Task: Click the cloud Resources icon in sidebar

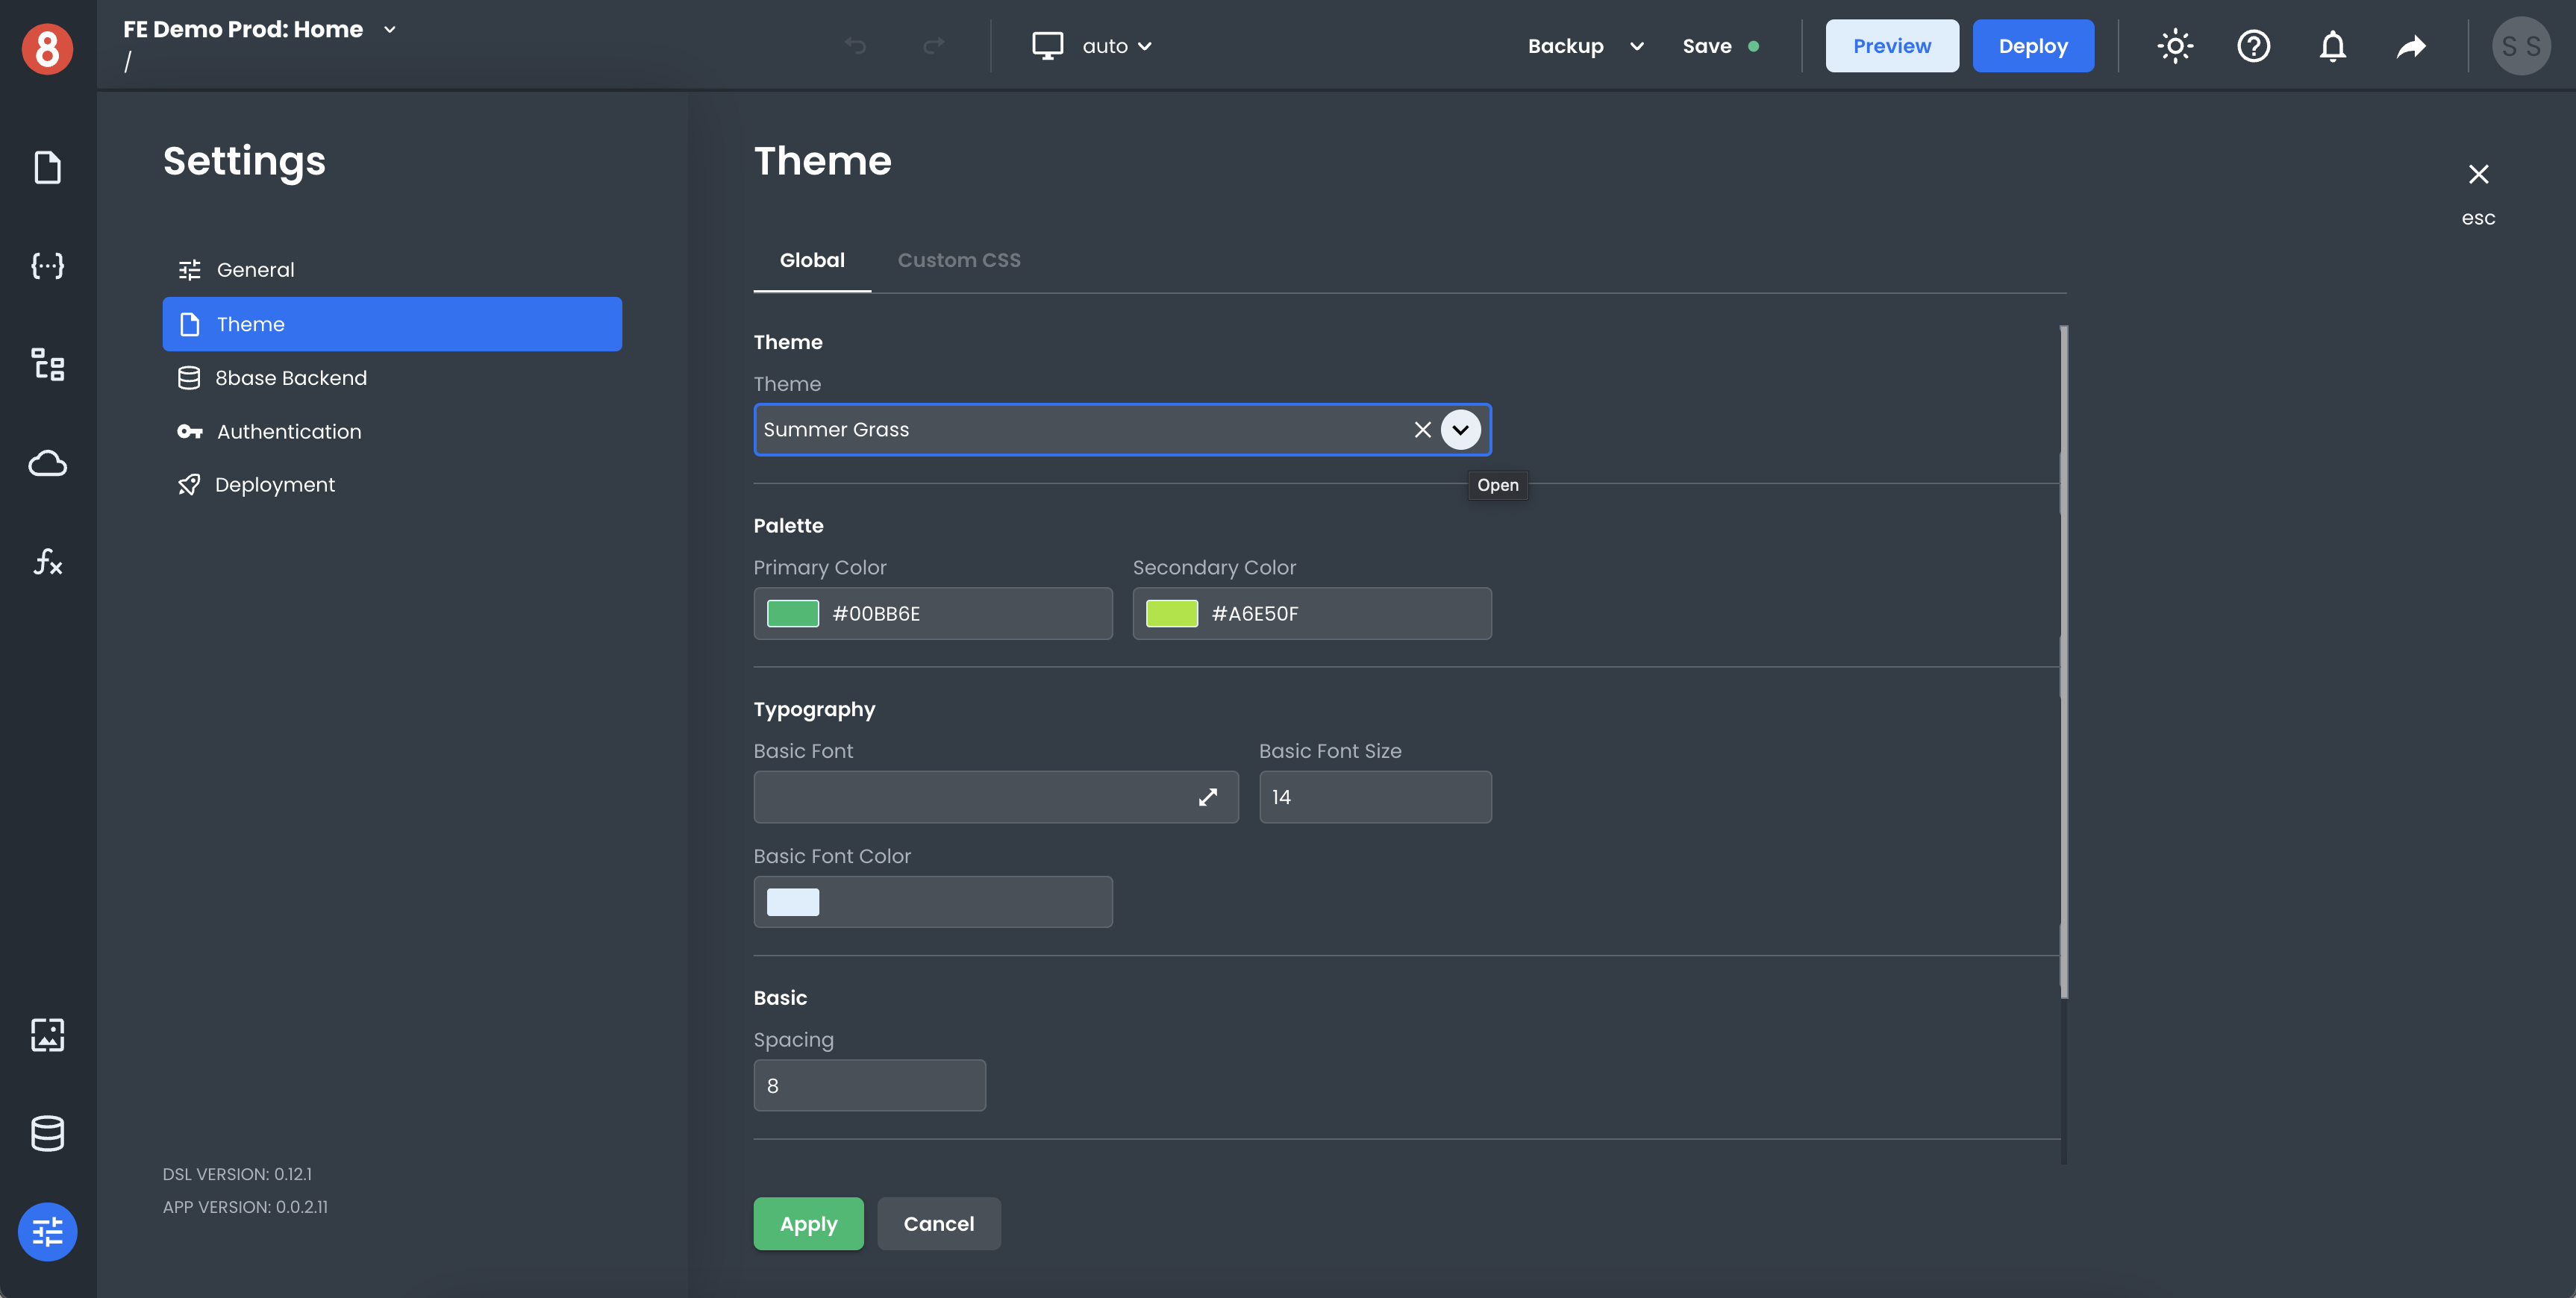Action: 47,463
